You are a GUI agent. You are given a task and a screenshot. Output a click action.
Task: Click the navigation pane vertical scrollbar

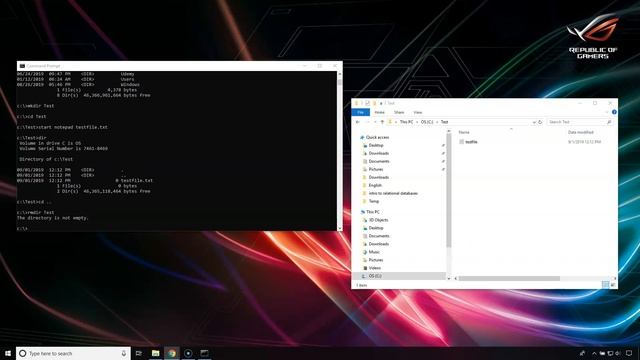[x=449, y=191]
